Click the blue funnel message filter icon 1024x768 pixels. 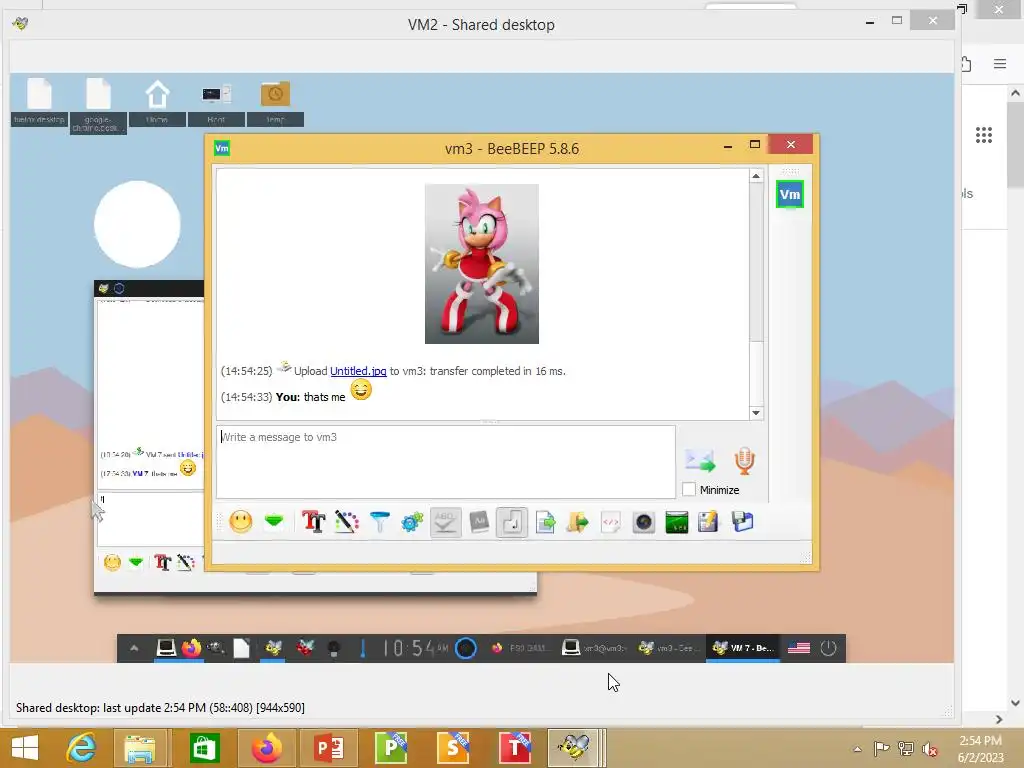pos(379,522)
